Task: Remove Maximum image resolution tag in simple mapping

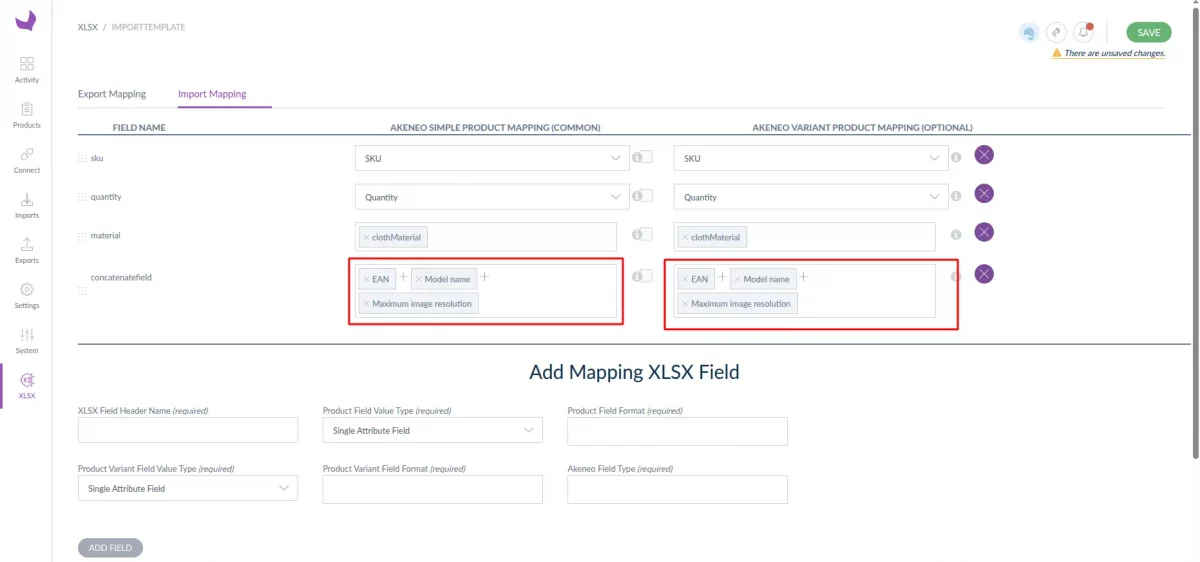Action: [366, 304]
